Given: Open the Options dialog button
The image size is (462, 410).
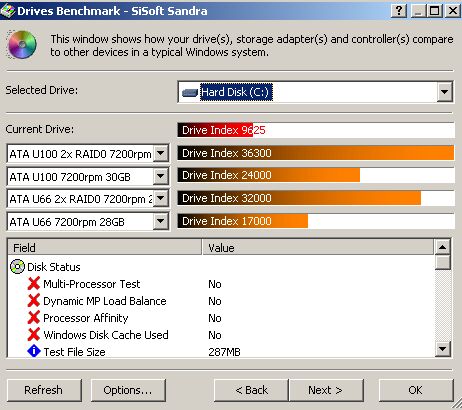Looking at the screenshot, I should coord(128,390).
